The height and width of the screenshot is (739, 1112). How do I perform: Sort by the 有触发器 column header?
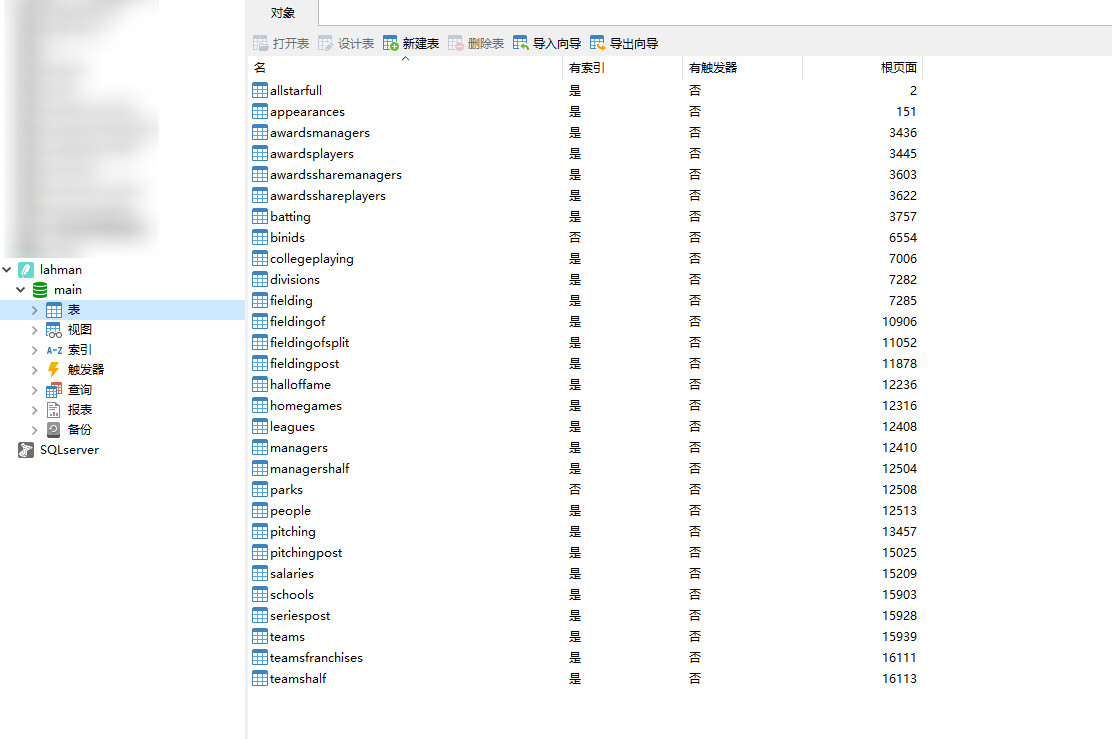click(x=742, y=67)
